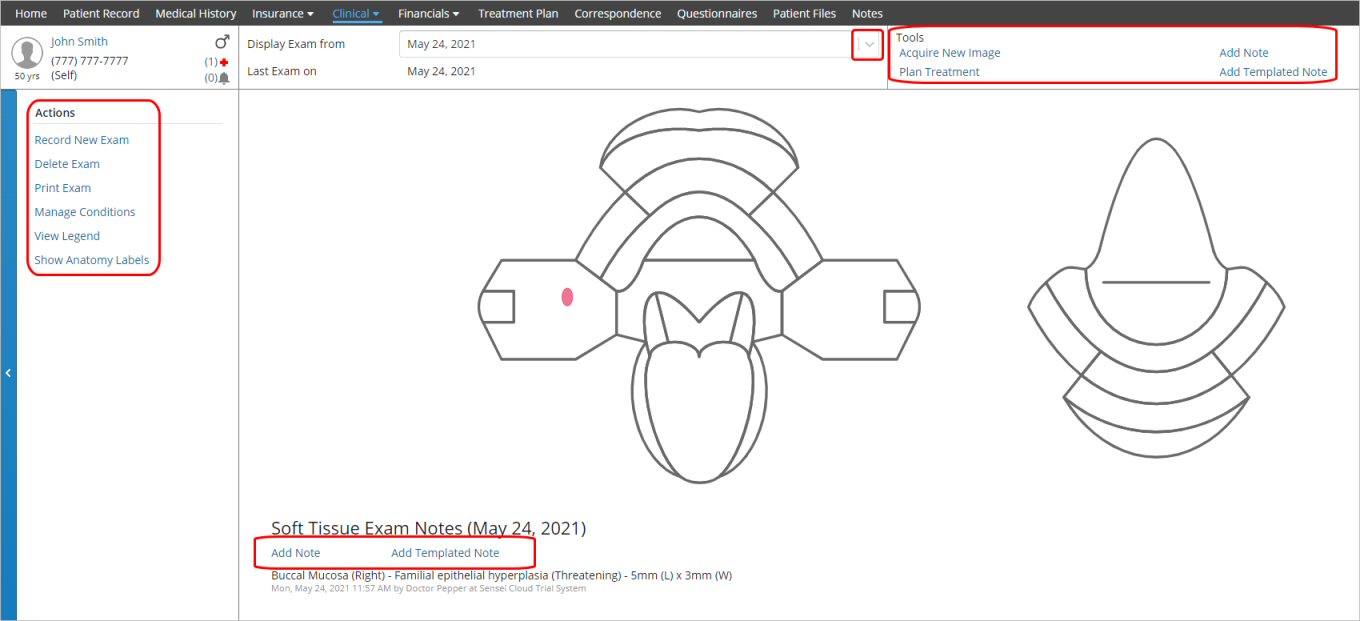This screenshot has width=1360, height=621.
Task: Open Notes in the top menu bar
Action: coord(867,14)
